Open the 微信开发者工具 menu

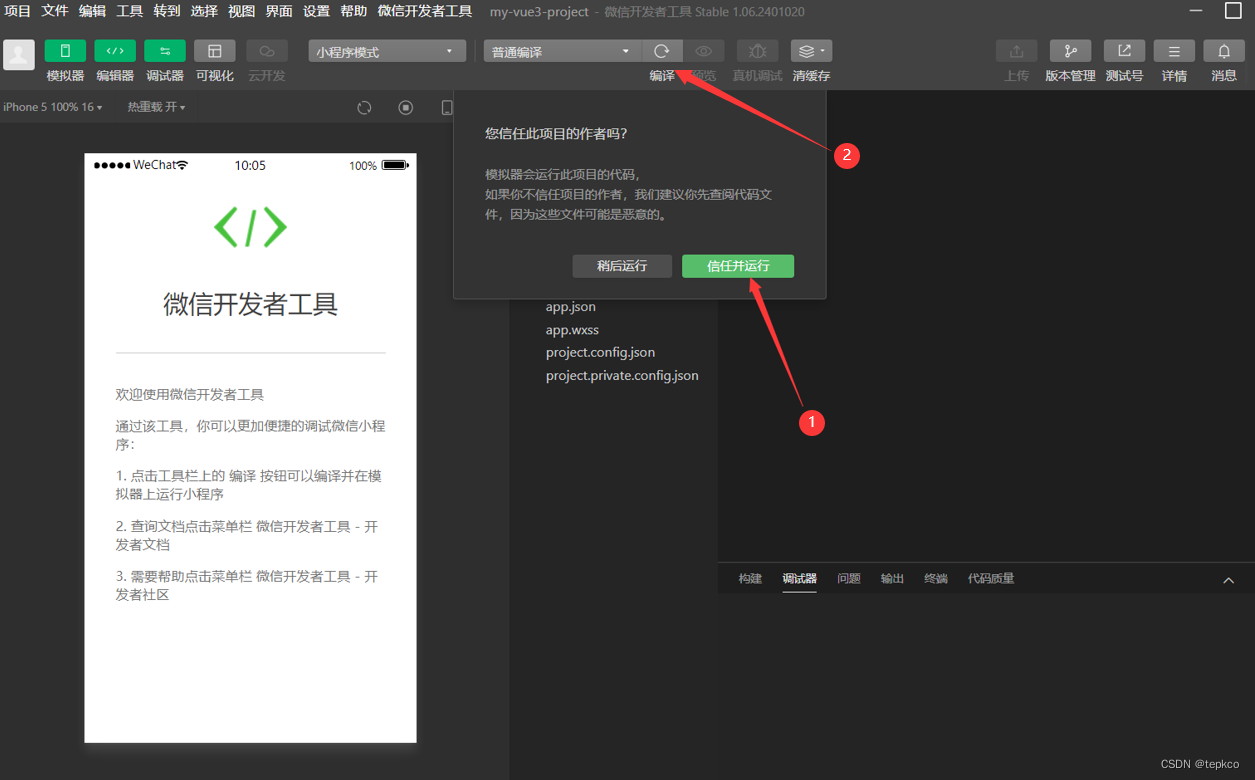pyautogui.click(x=425, y=11)
